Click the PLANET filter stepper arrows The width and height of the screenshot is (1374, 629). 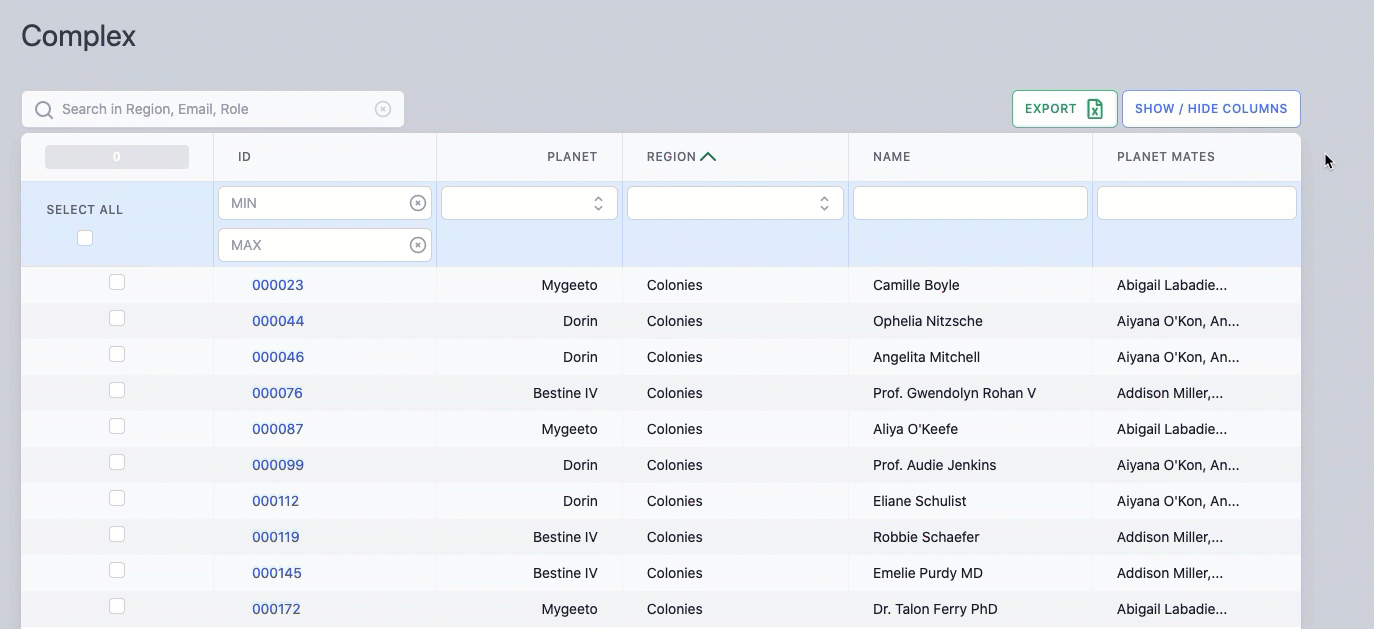click(598, 202)
